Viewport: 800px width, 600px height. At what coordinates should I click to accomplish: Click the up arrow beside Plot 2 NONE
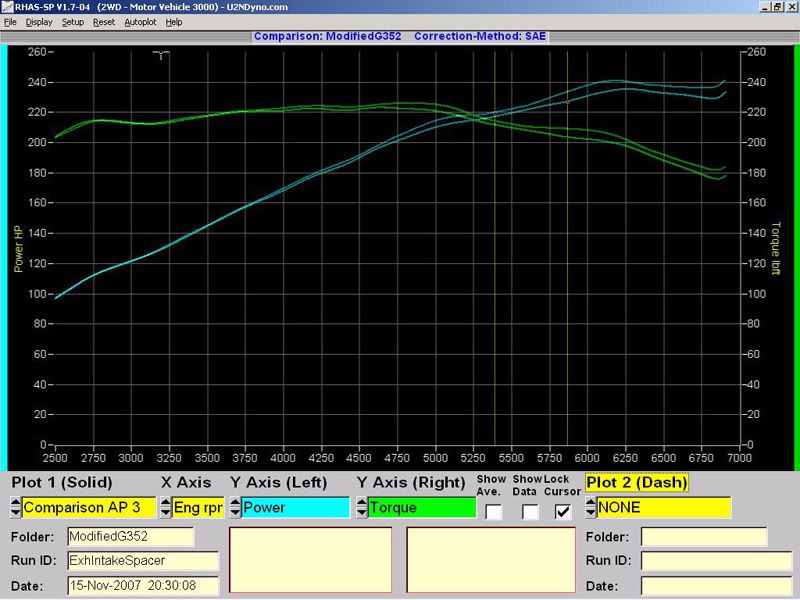point(590,502)
